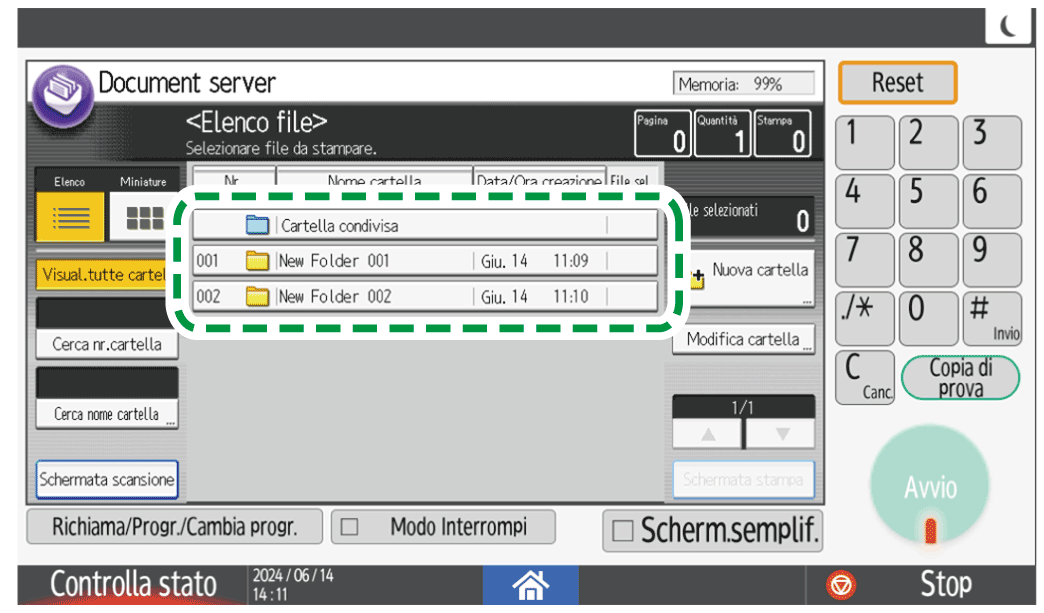Image resolution: width=1044 pixels, height=613 pixels.
Task: Tap keypad number 7
Action: pyautogui.click(x=865, y=259)
